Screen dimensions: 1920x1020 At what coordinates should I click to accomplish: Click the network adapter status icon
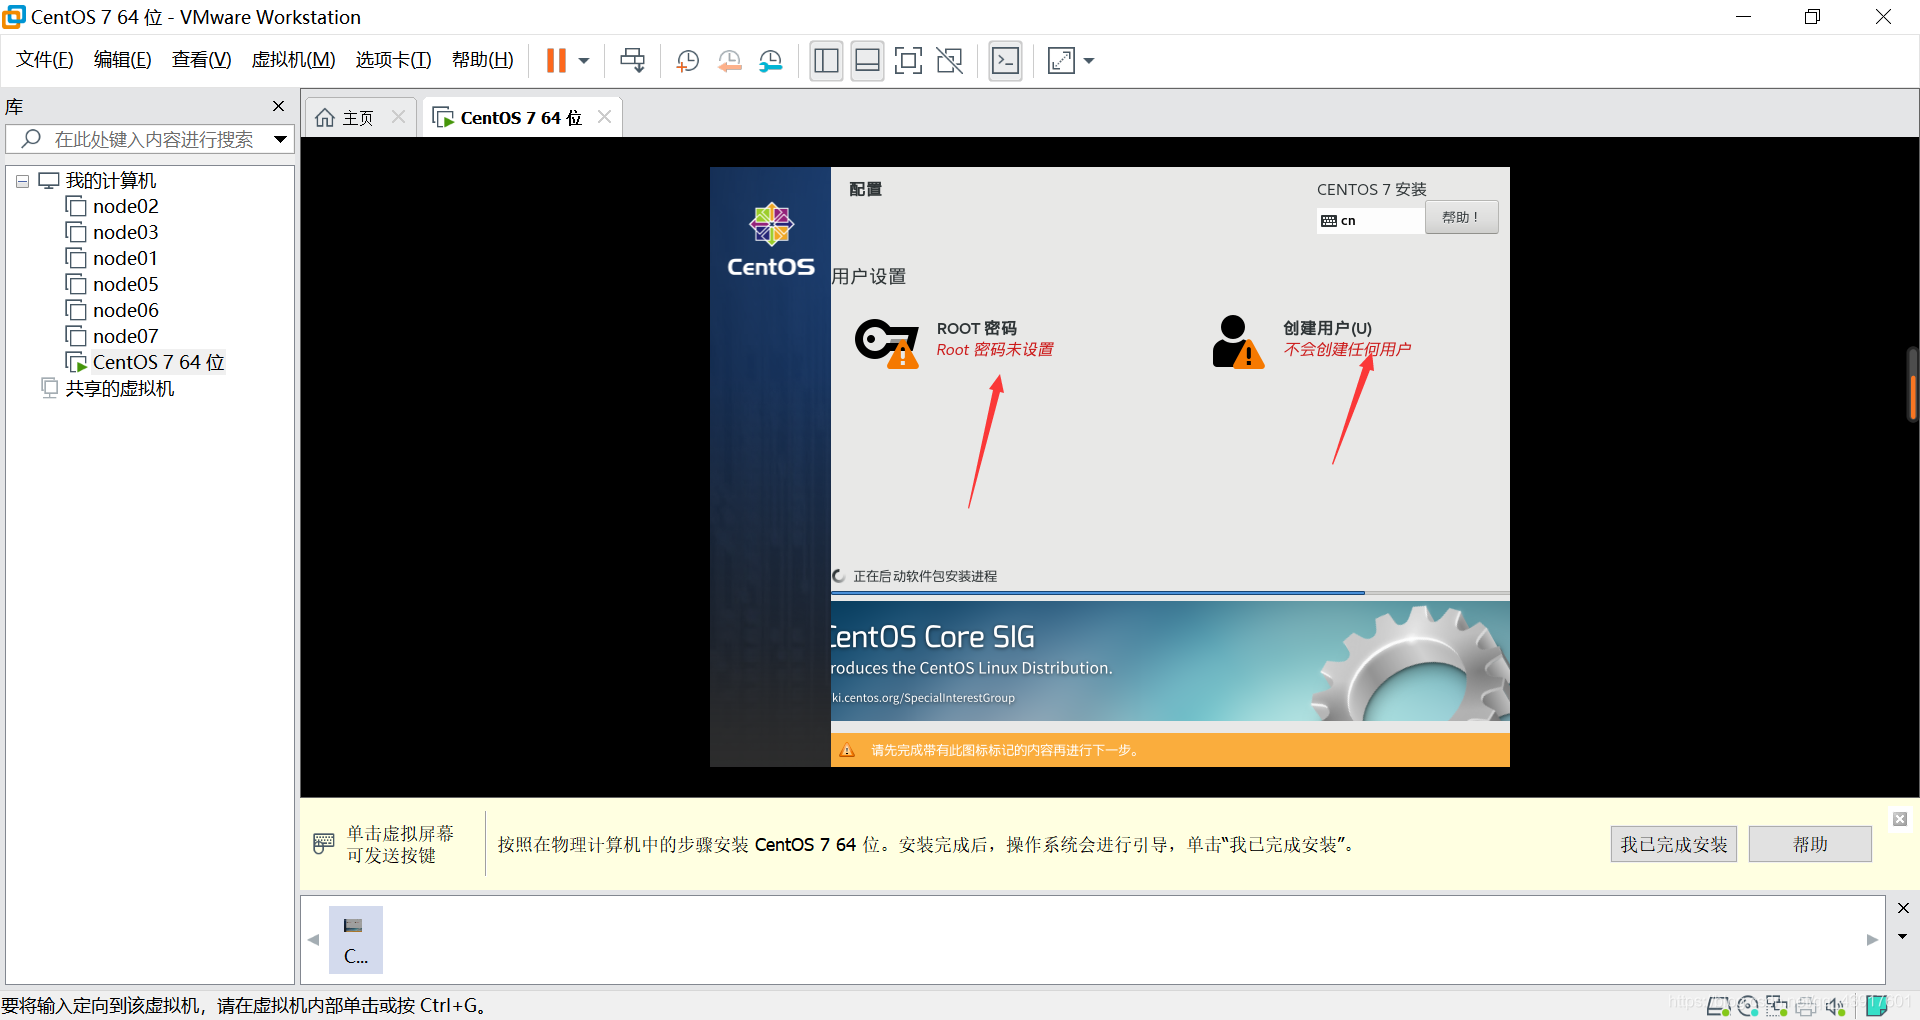click(1777, 1006)
